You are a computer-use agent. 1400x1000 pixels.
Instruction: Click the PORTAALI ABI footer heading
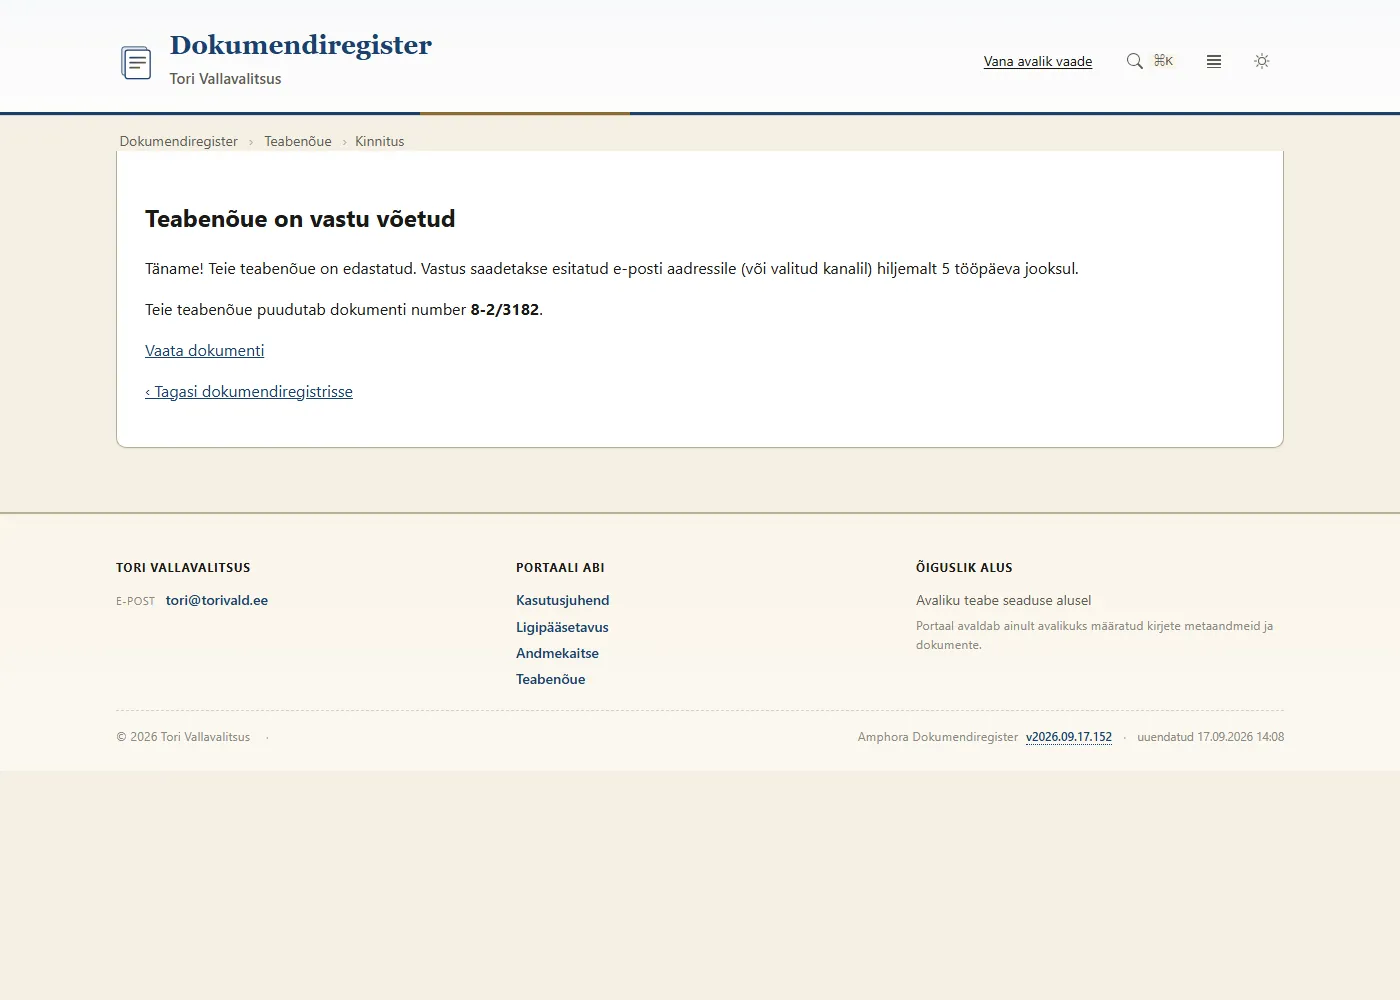point(560,567)
